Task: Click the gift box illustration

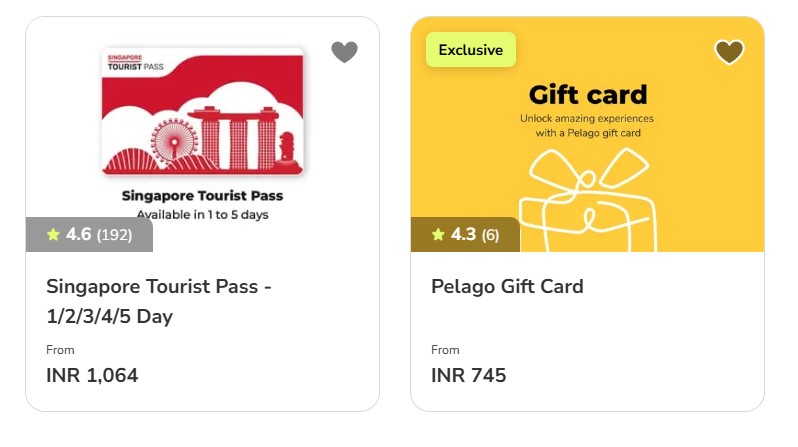Action: (588, 200)
